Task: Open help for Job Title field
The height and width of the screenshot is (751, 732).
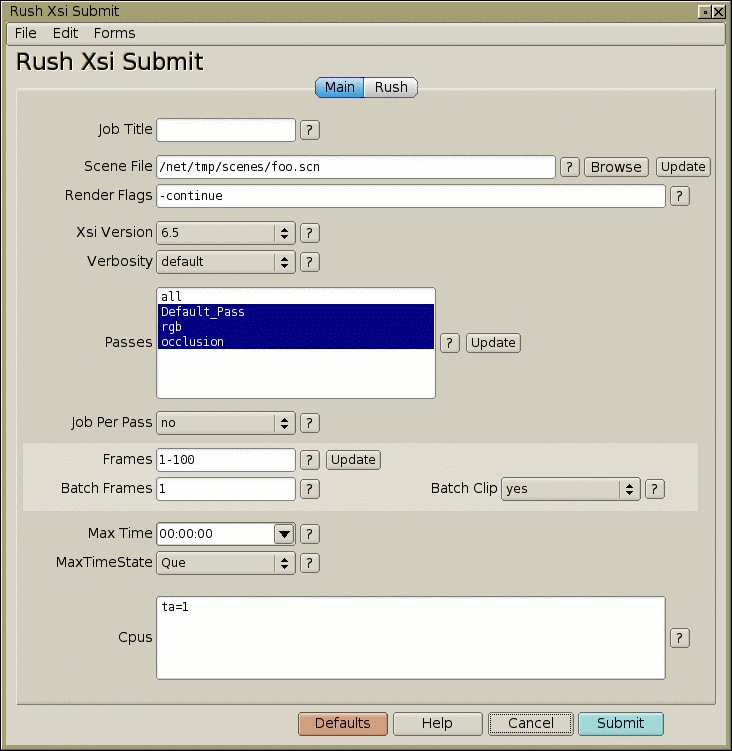Action: (309, 130)
